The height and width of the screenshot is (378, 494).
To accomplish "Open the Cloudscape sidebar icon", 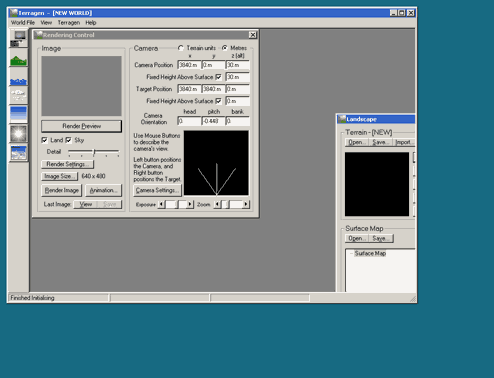I will click(x=18, y=95).
